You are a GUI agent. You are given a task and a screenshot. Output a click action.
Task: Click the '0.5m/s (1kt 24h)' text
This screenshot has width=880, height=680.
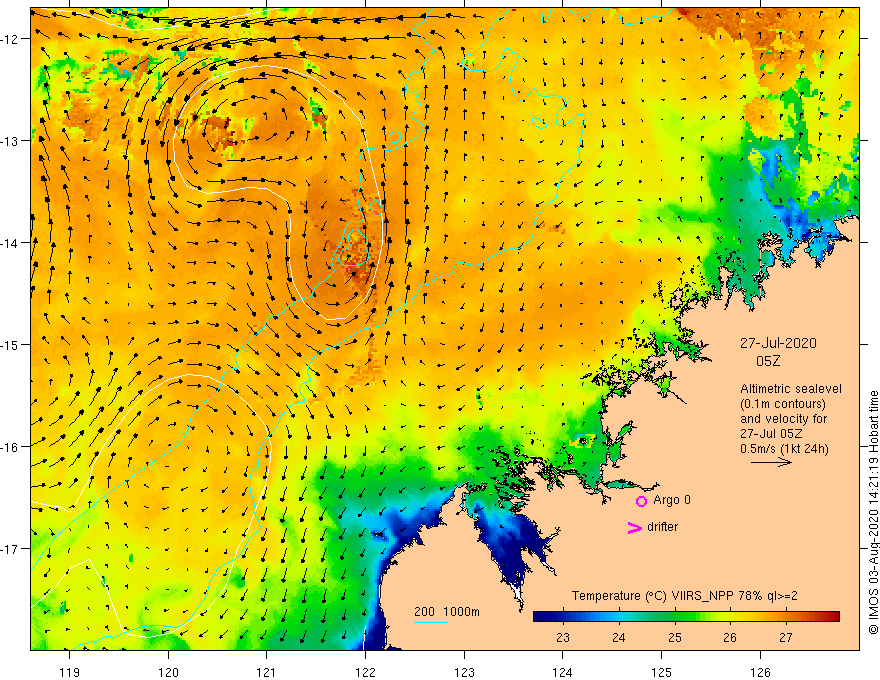pyautogui.click(x=784, y=449)
